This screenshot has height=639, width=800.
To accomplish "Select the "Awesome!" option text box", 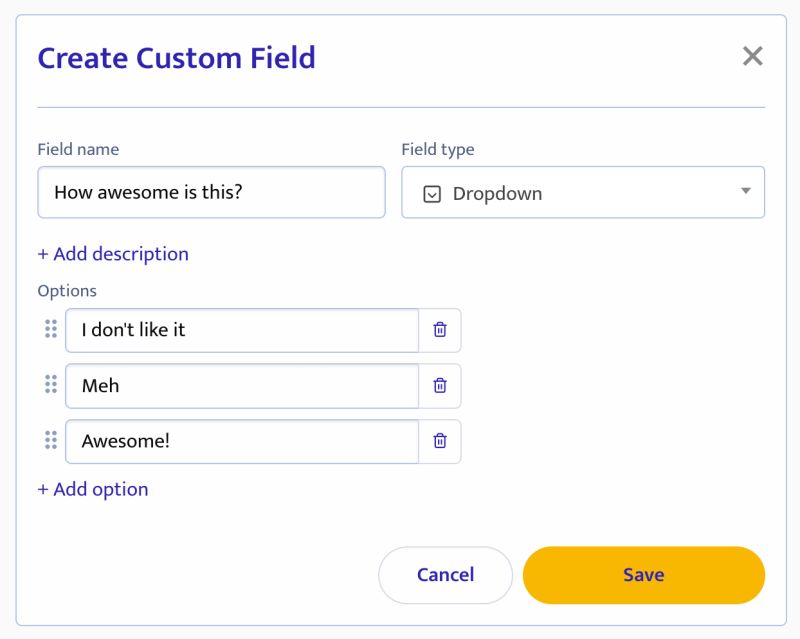I will (x=241, y=441).
